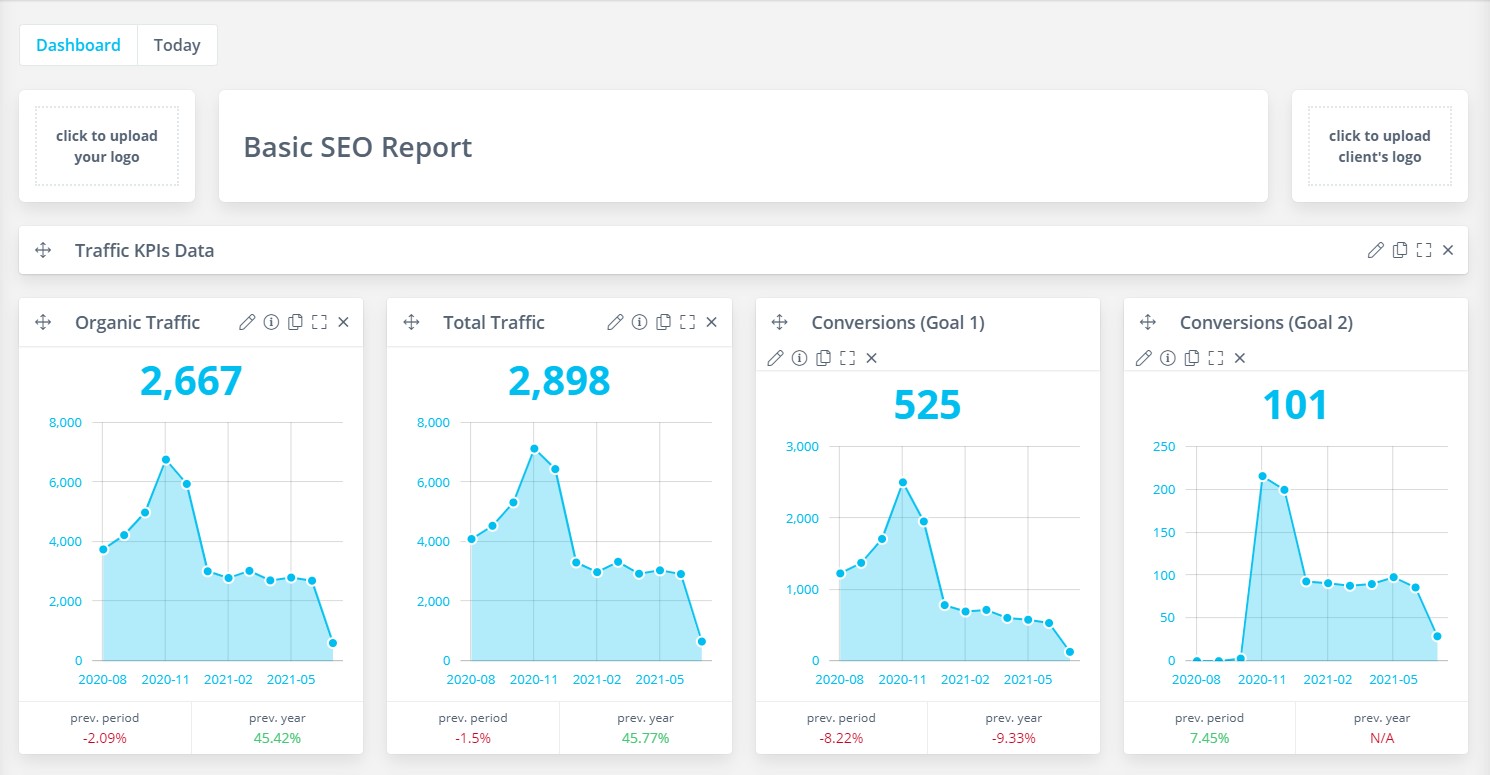This screenshot has width=1490, height=775.
Task: Duplicate the Total Traffic widget
Action: (x=663, y=322)
